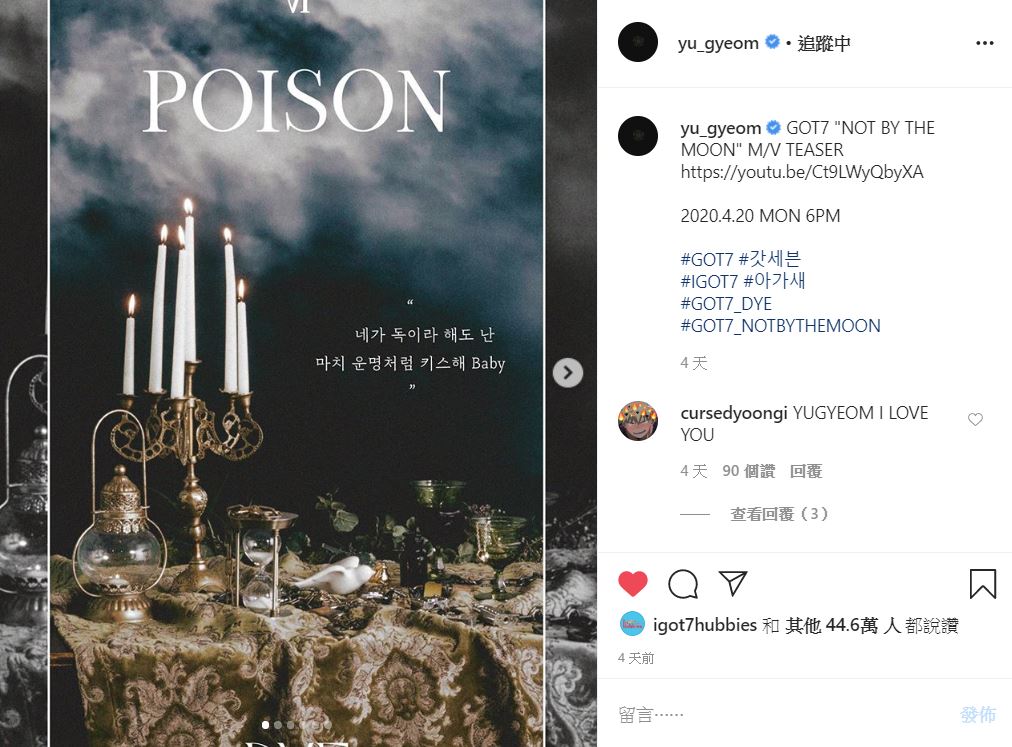
Task: Go to next image with arrow
Action: [x=568, y=373]
